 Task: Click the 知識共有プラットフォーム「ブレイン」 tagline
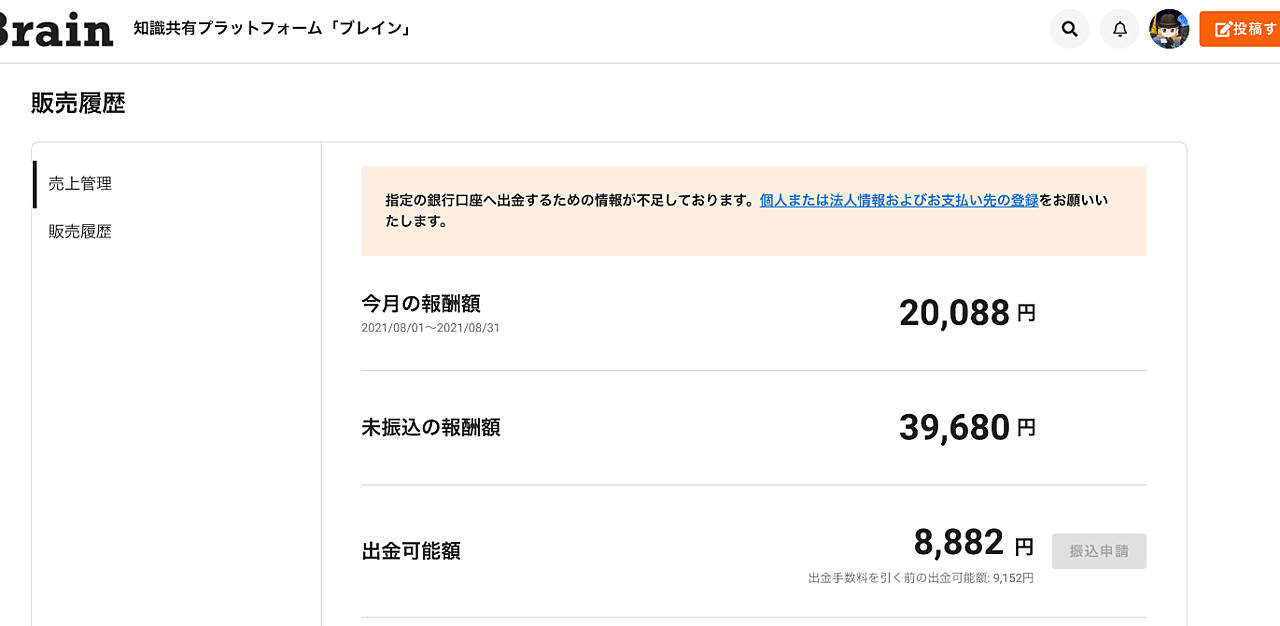click(273, 29)
